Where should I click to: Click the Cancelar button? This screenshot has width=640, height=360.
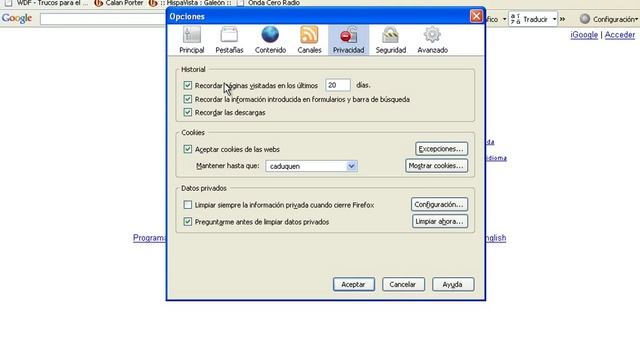[403, 284]
